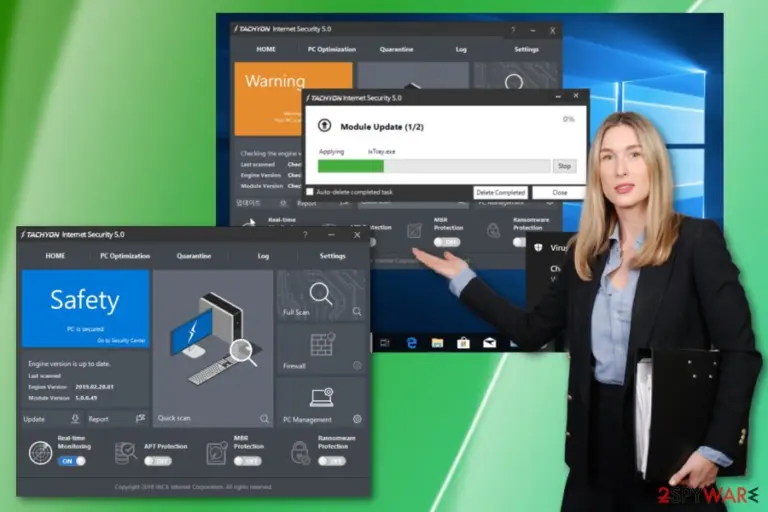Click the Real-time Monitoring radar icon
The height and width of the screenshot is (512, 768).
(40, 452)
